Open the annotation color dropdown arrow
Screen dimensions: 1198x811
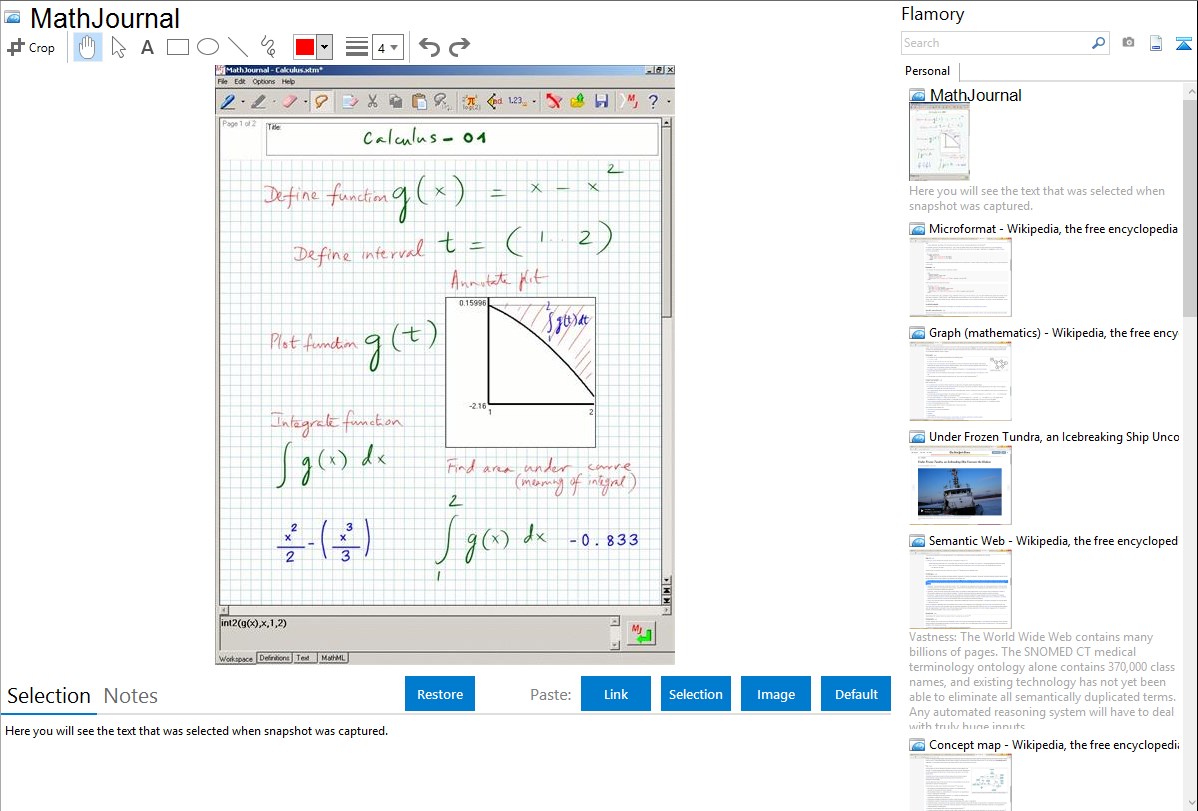[x=325, y=47]
